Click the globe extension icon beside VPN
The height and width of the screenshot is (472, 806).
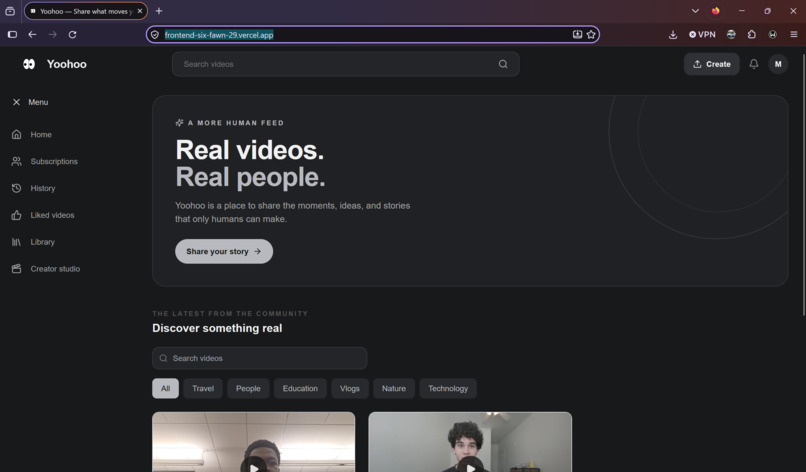coord(731,34)
